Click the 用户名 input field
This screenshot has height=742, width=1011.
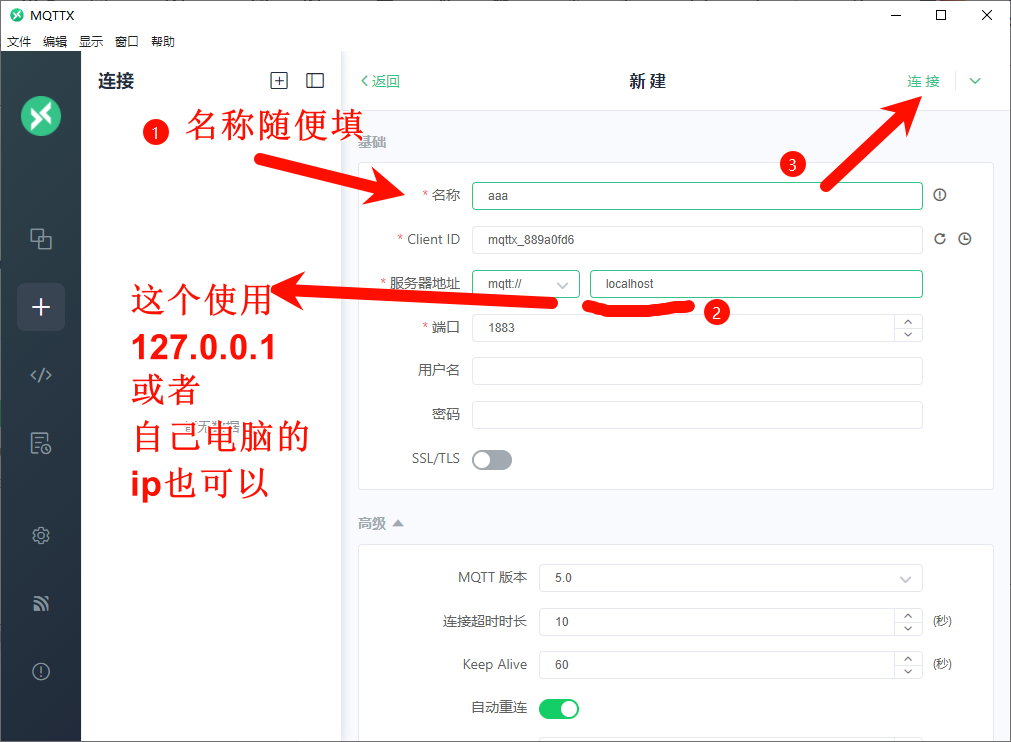tap(697, 371)
